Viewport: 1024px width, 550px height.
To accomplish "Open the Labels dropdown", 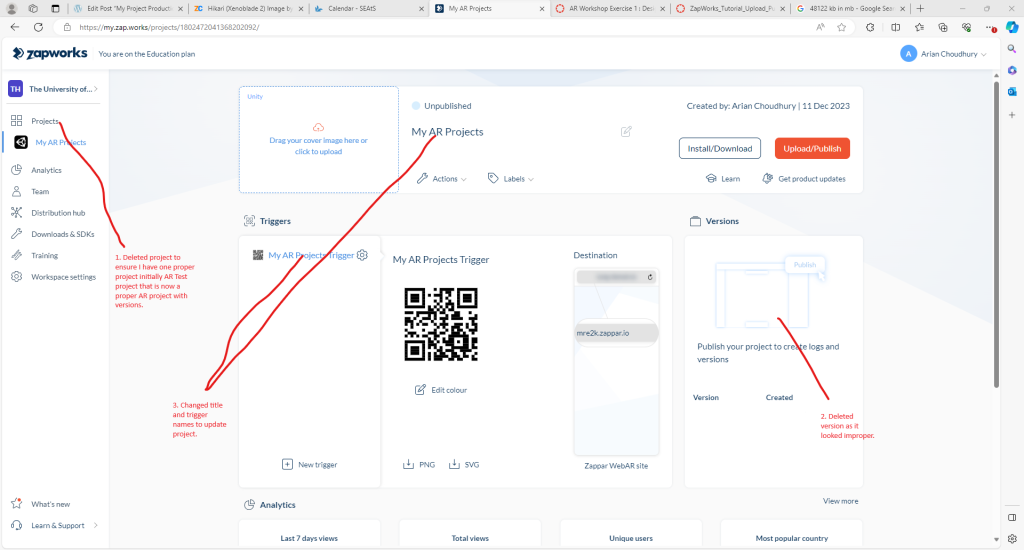I will pos(511,179).
